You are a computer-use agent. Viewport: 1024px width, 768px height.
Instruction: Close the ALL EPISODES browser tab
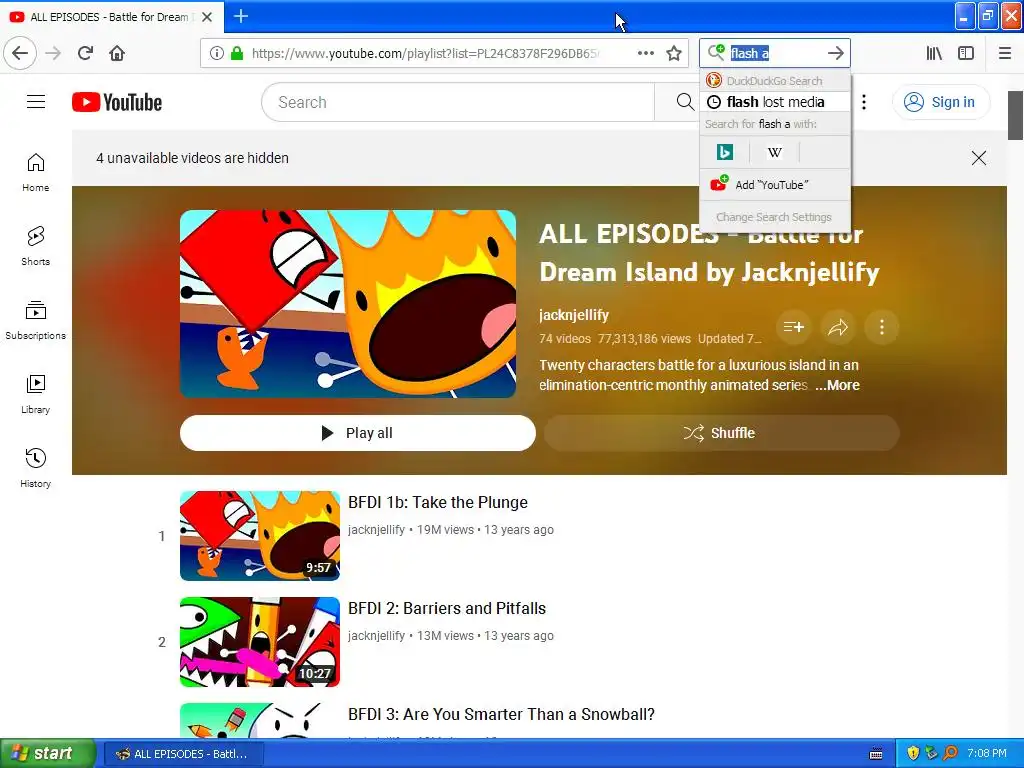[x=207, y=17]
